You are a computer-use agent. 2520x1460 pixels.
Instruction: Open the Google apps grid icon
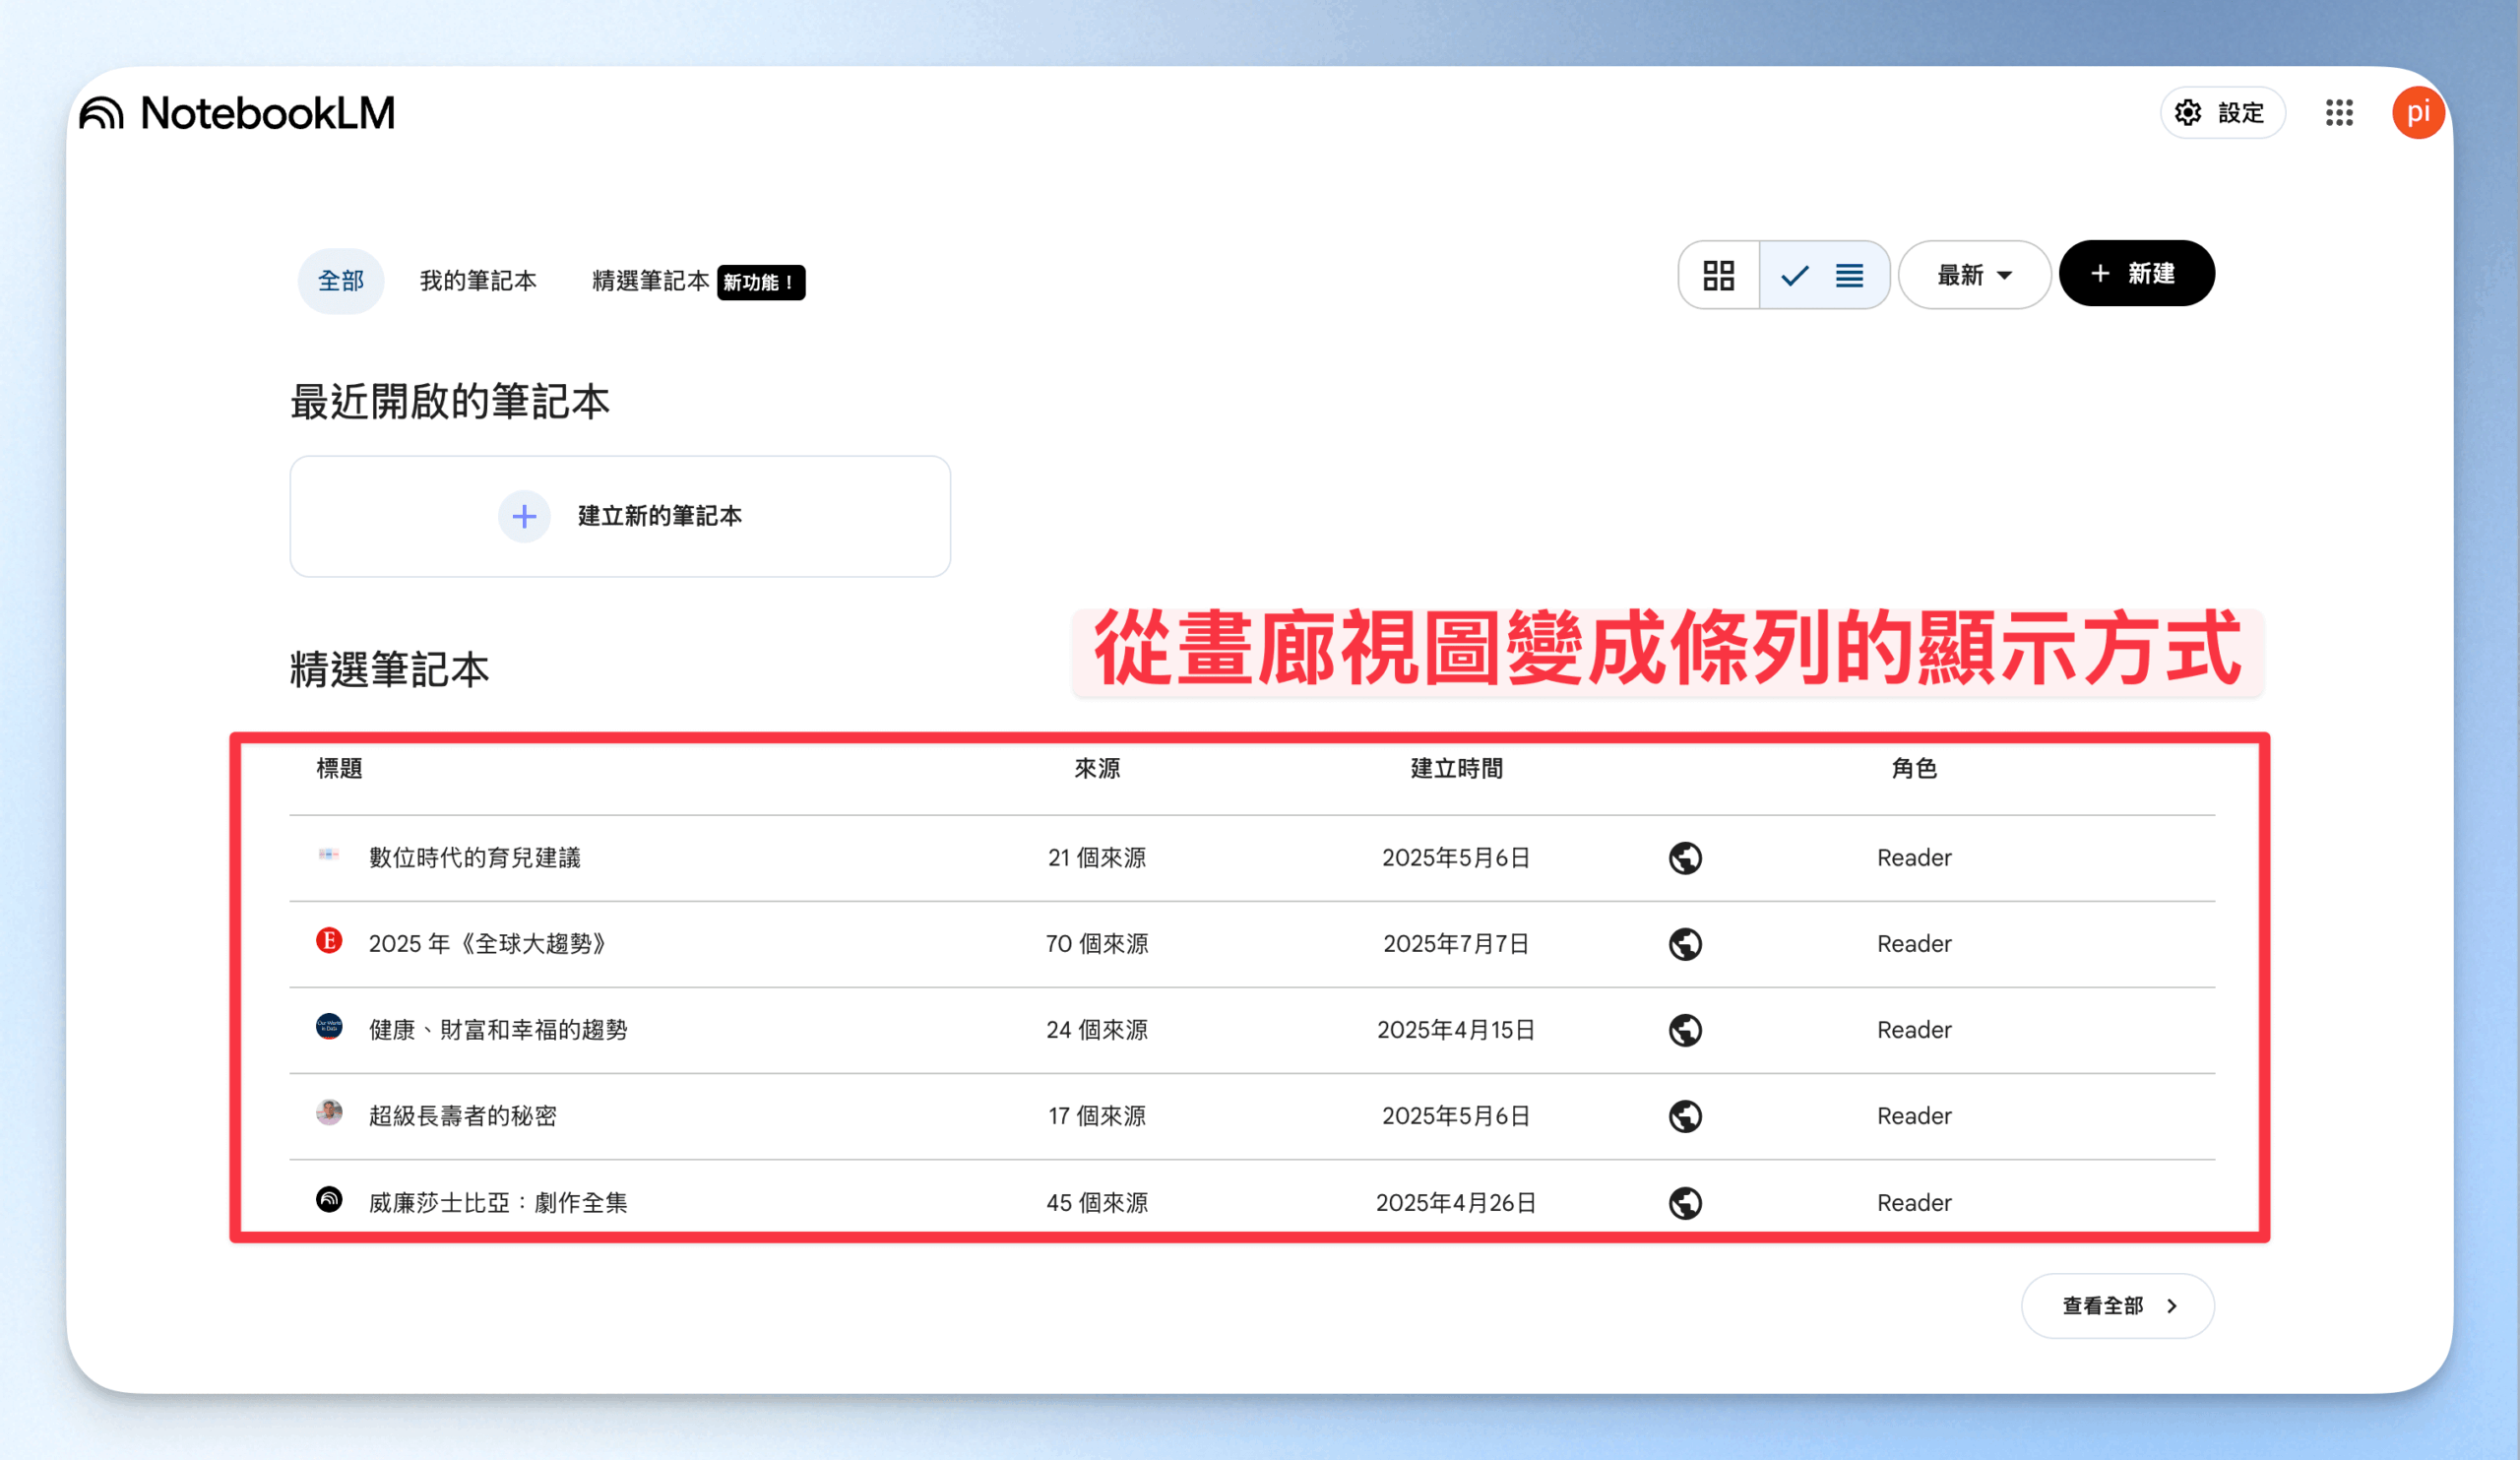tap(2339, 112)
